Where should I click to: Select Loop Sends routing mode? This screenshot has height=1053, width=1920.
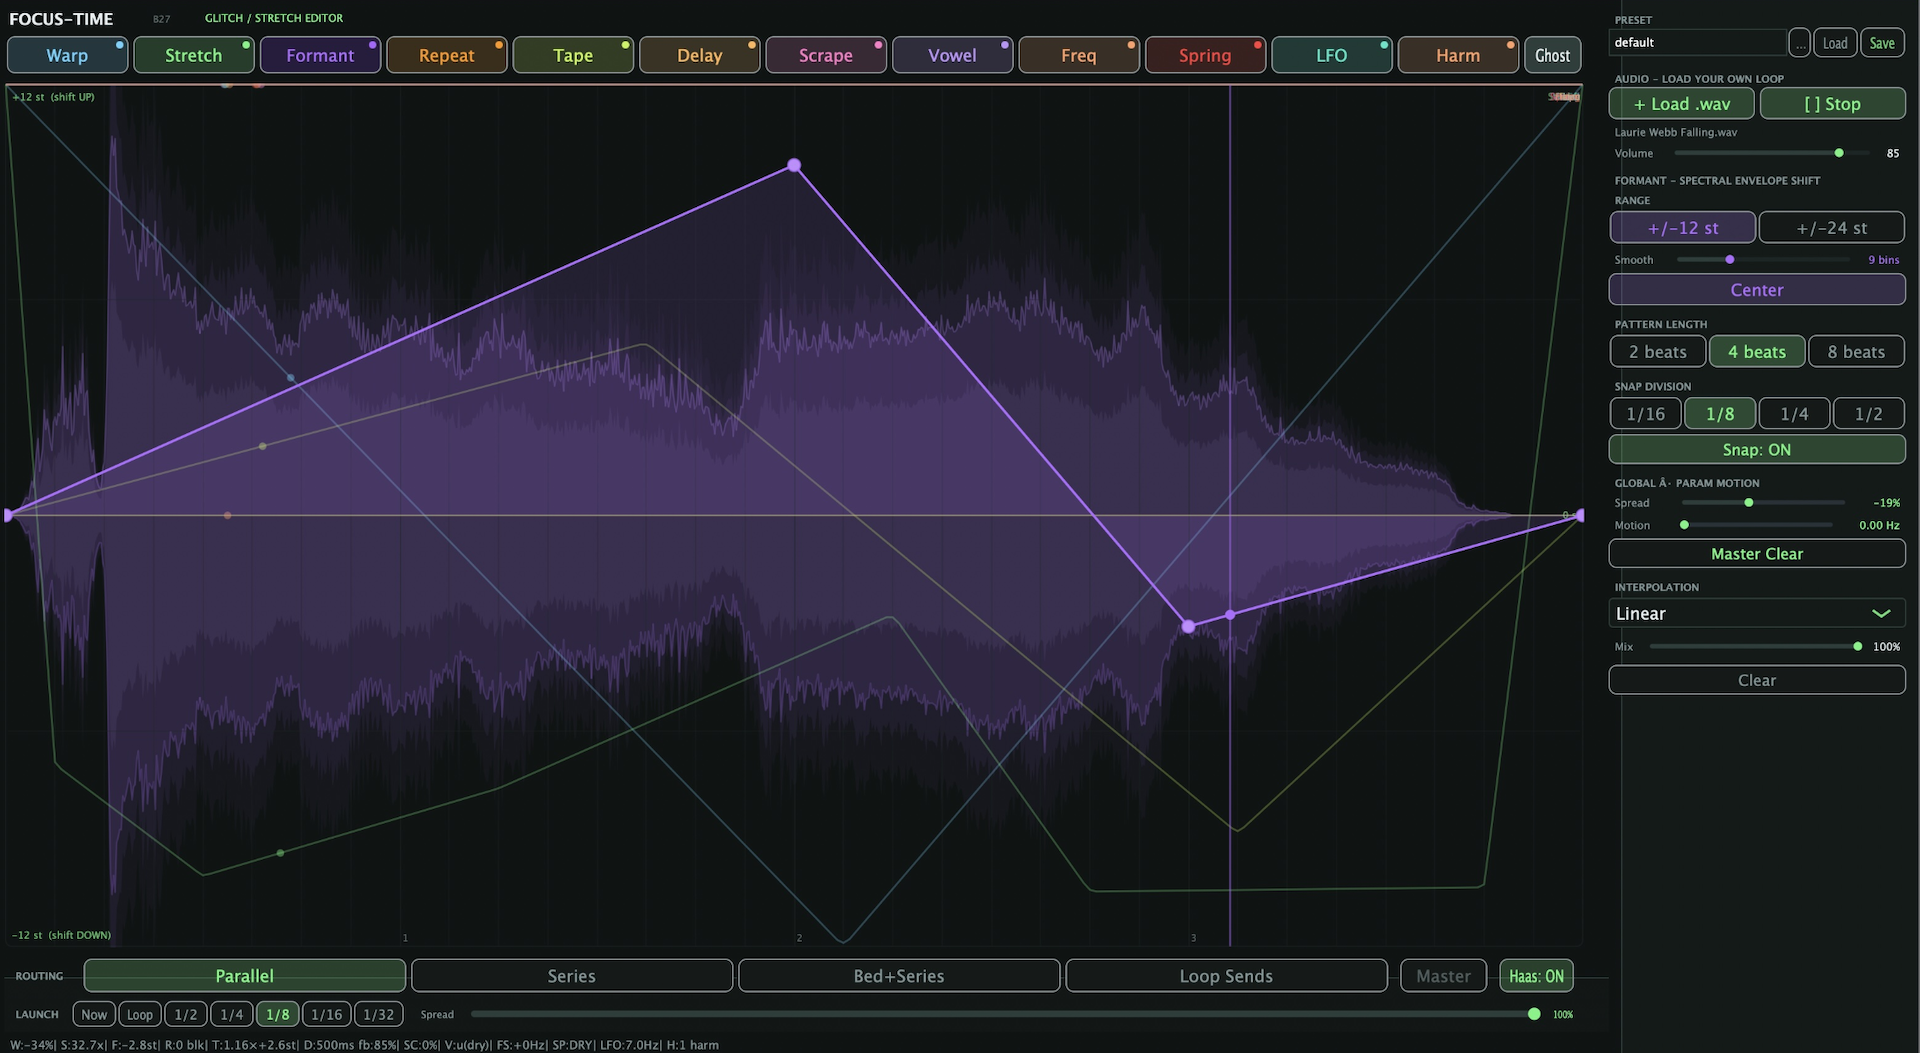coord(1226,976)
